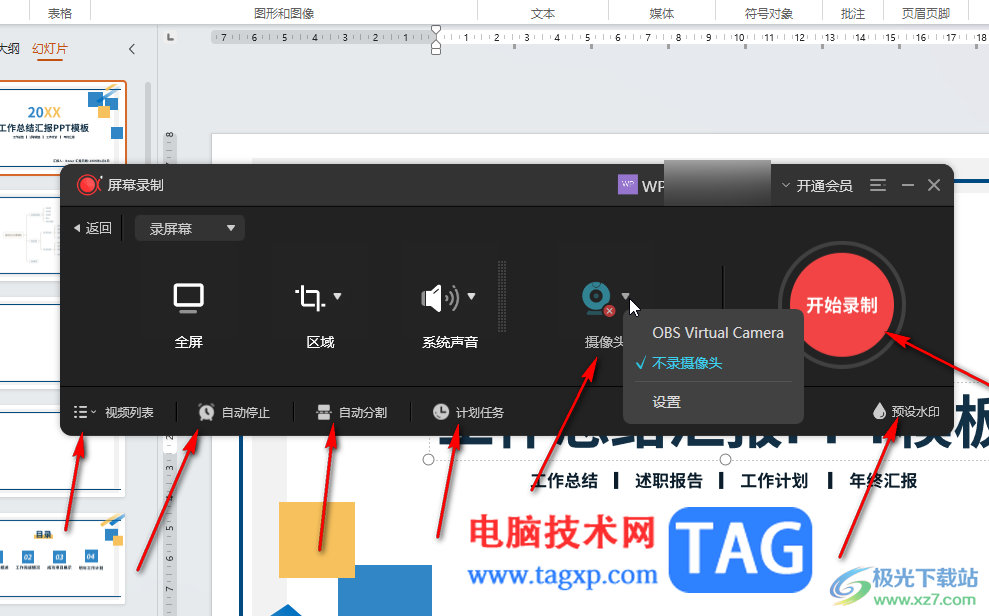Click the 文本 ribbon group label
Screen dimensions: 989x616
coord(542,13)
